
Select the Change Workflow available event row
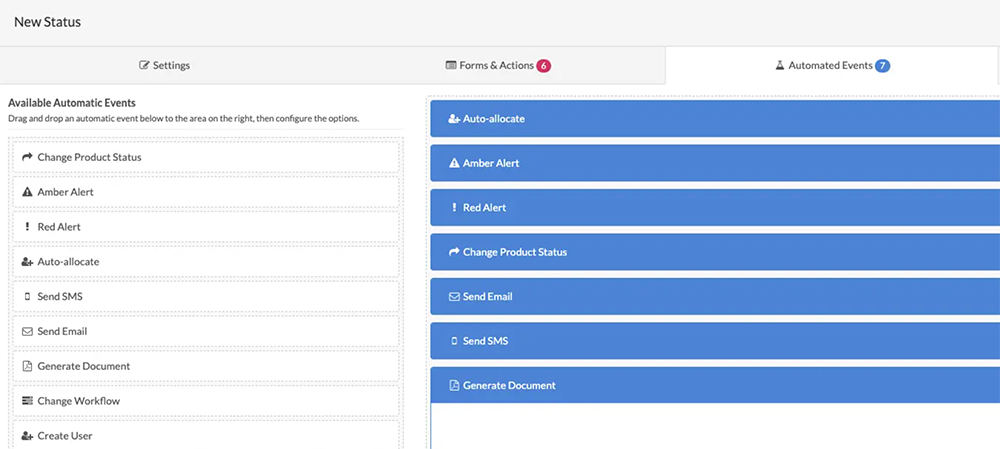(206, 401)
